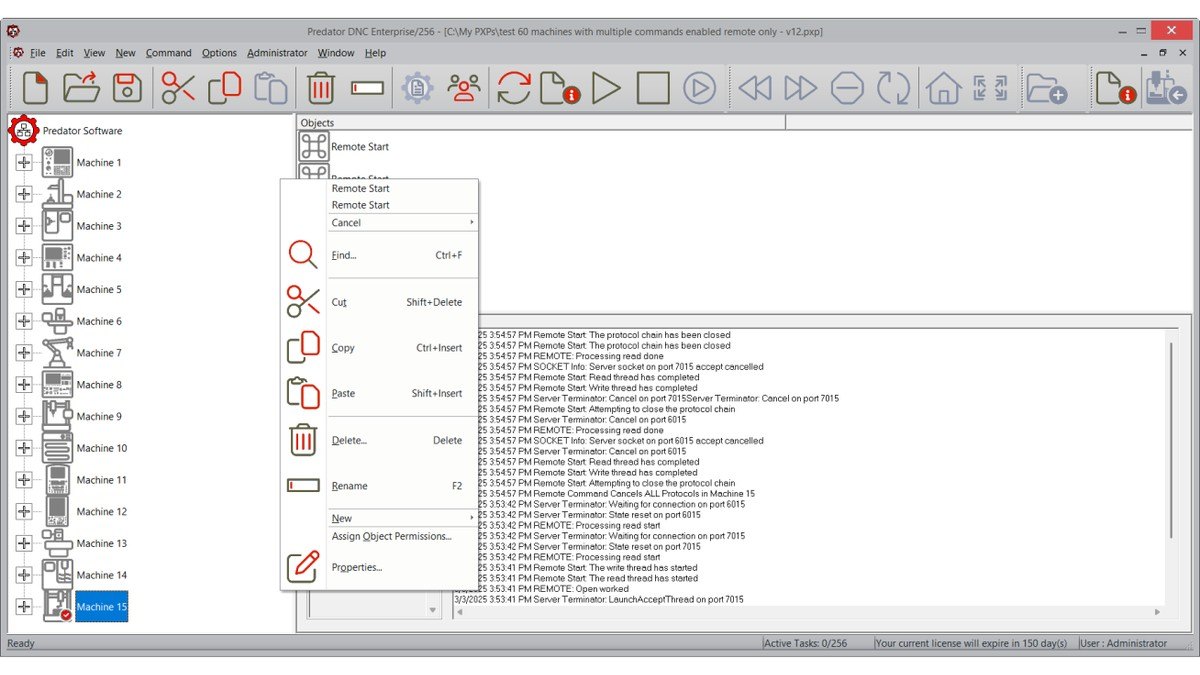Open a file with the toolbar folder icon
This screenshot has width=1200, height=675.
(x=81, y=88)
